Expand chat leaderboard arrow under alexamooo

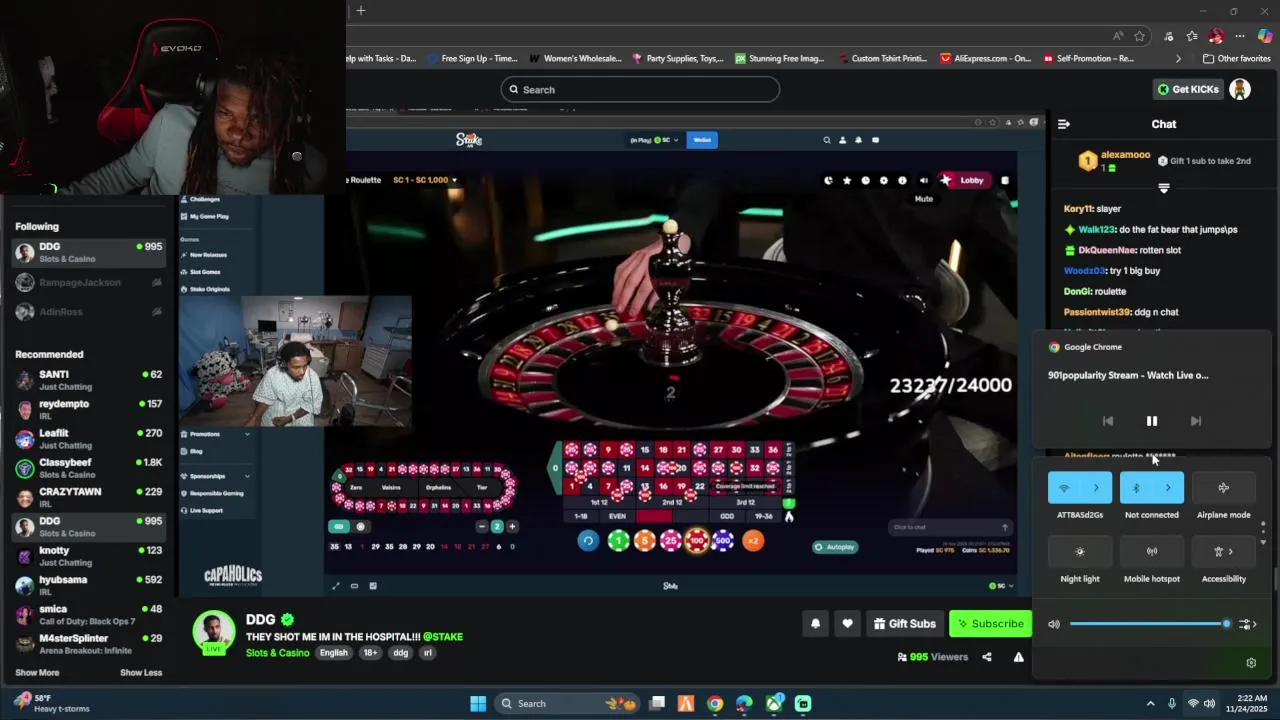tap(1164, 188)
